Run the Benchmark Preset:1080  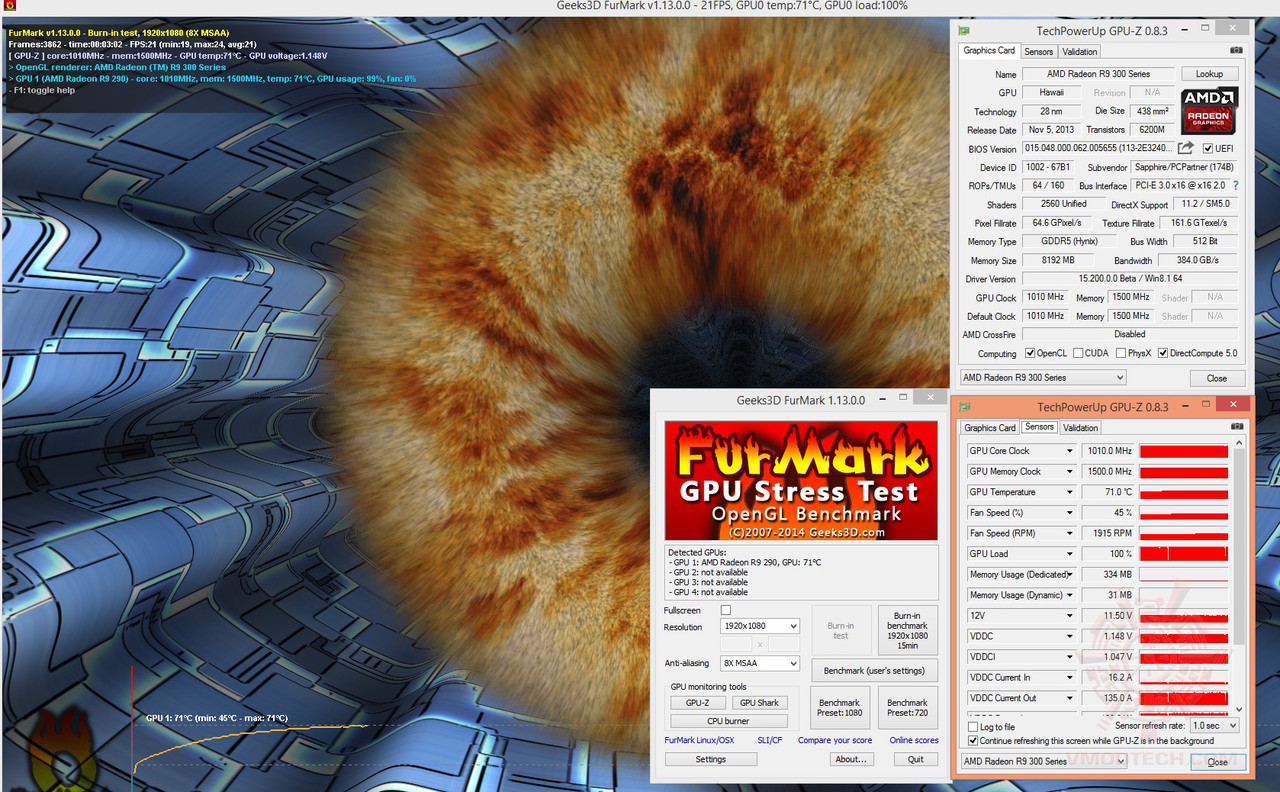839,708
